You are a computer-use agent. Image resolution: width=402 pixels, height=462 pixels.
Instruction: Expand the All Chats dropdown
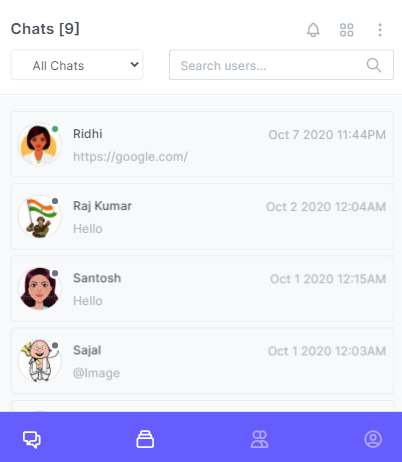77,65
